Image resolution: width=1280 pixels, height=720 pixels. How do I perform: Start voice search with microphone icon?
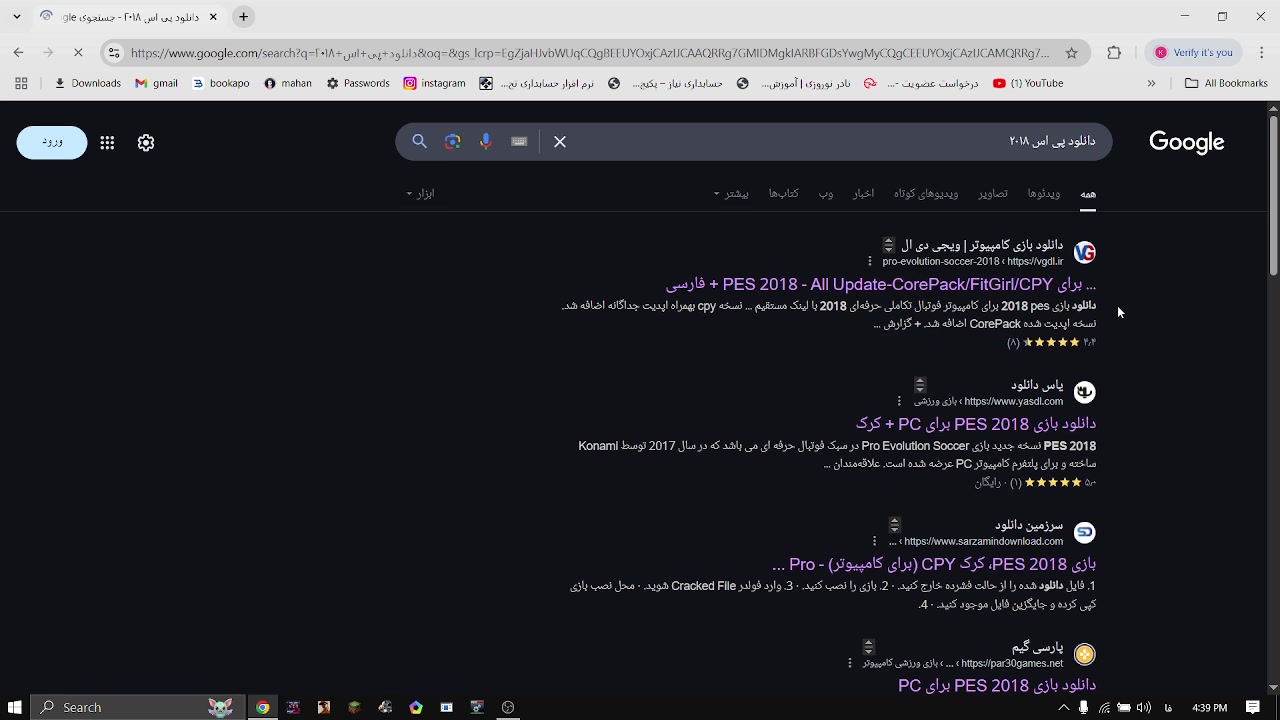point(486,142)
